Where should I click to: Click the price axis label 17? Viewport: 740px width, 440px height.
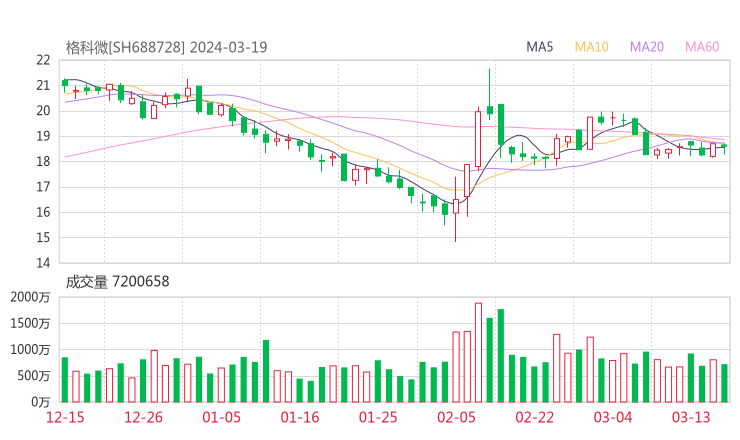43,187
